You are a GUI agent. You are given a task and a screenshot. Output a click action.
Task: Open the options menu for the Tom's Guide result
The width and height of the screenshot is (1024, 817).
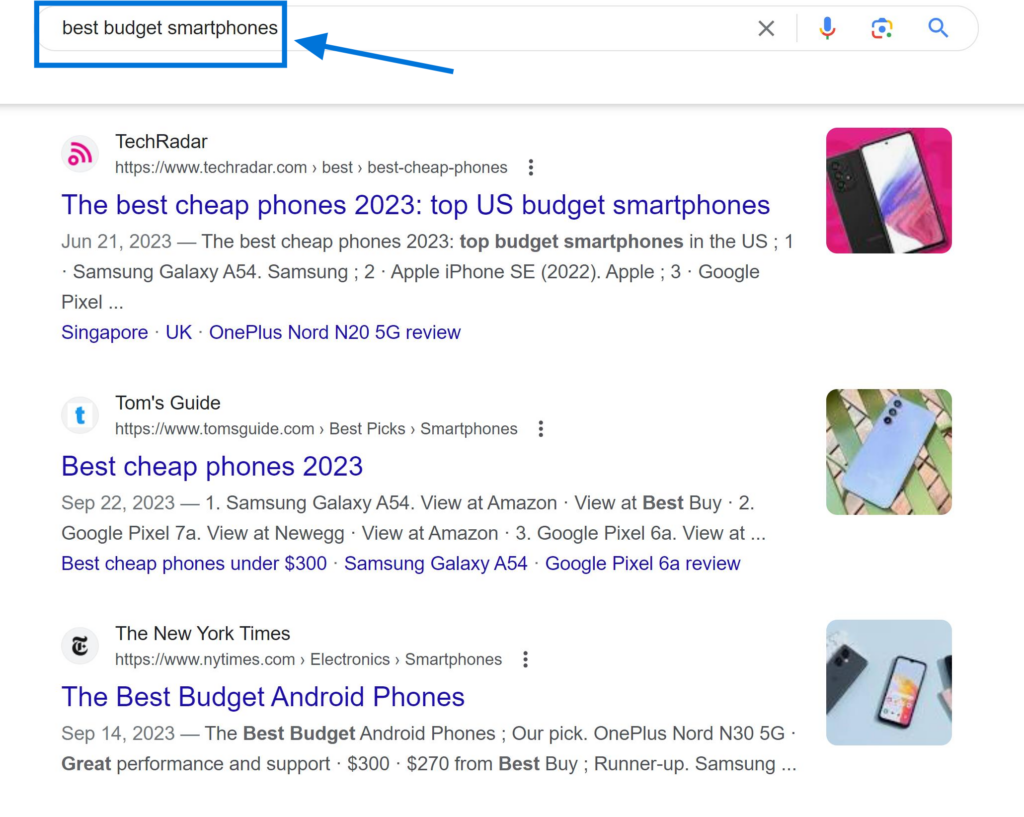540,428
